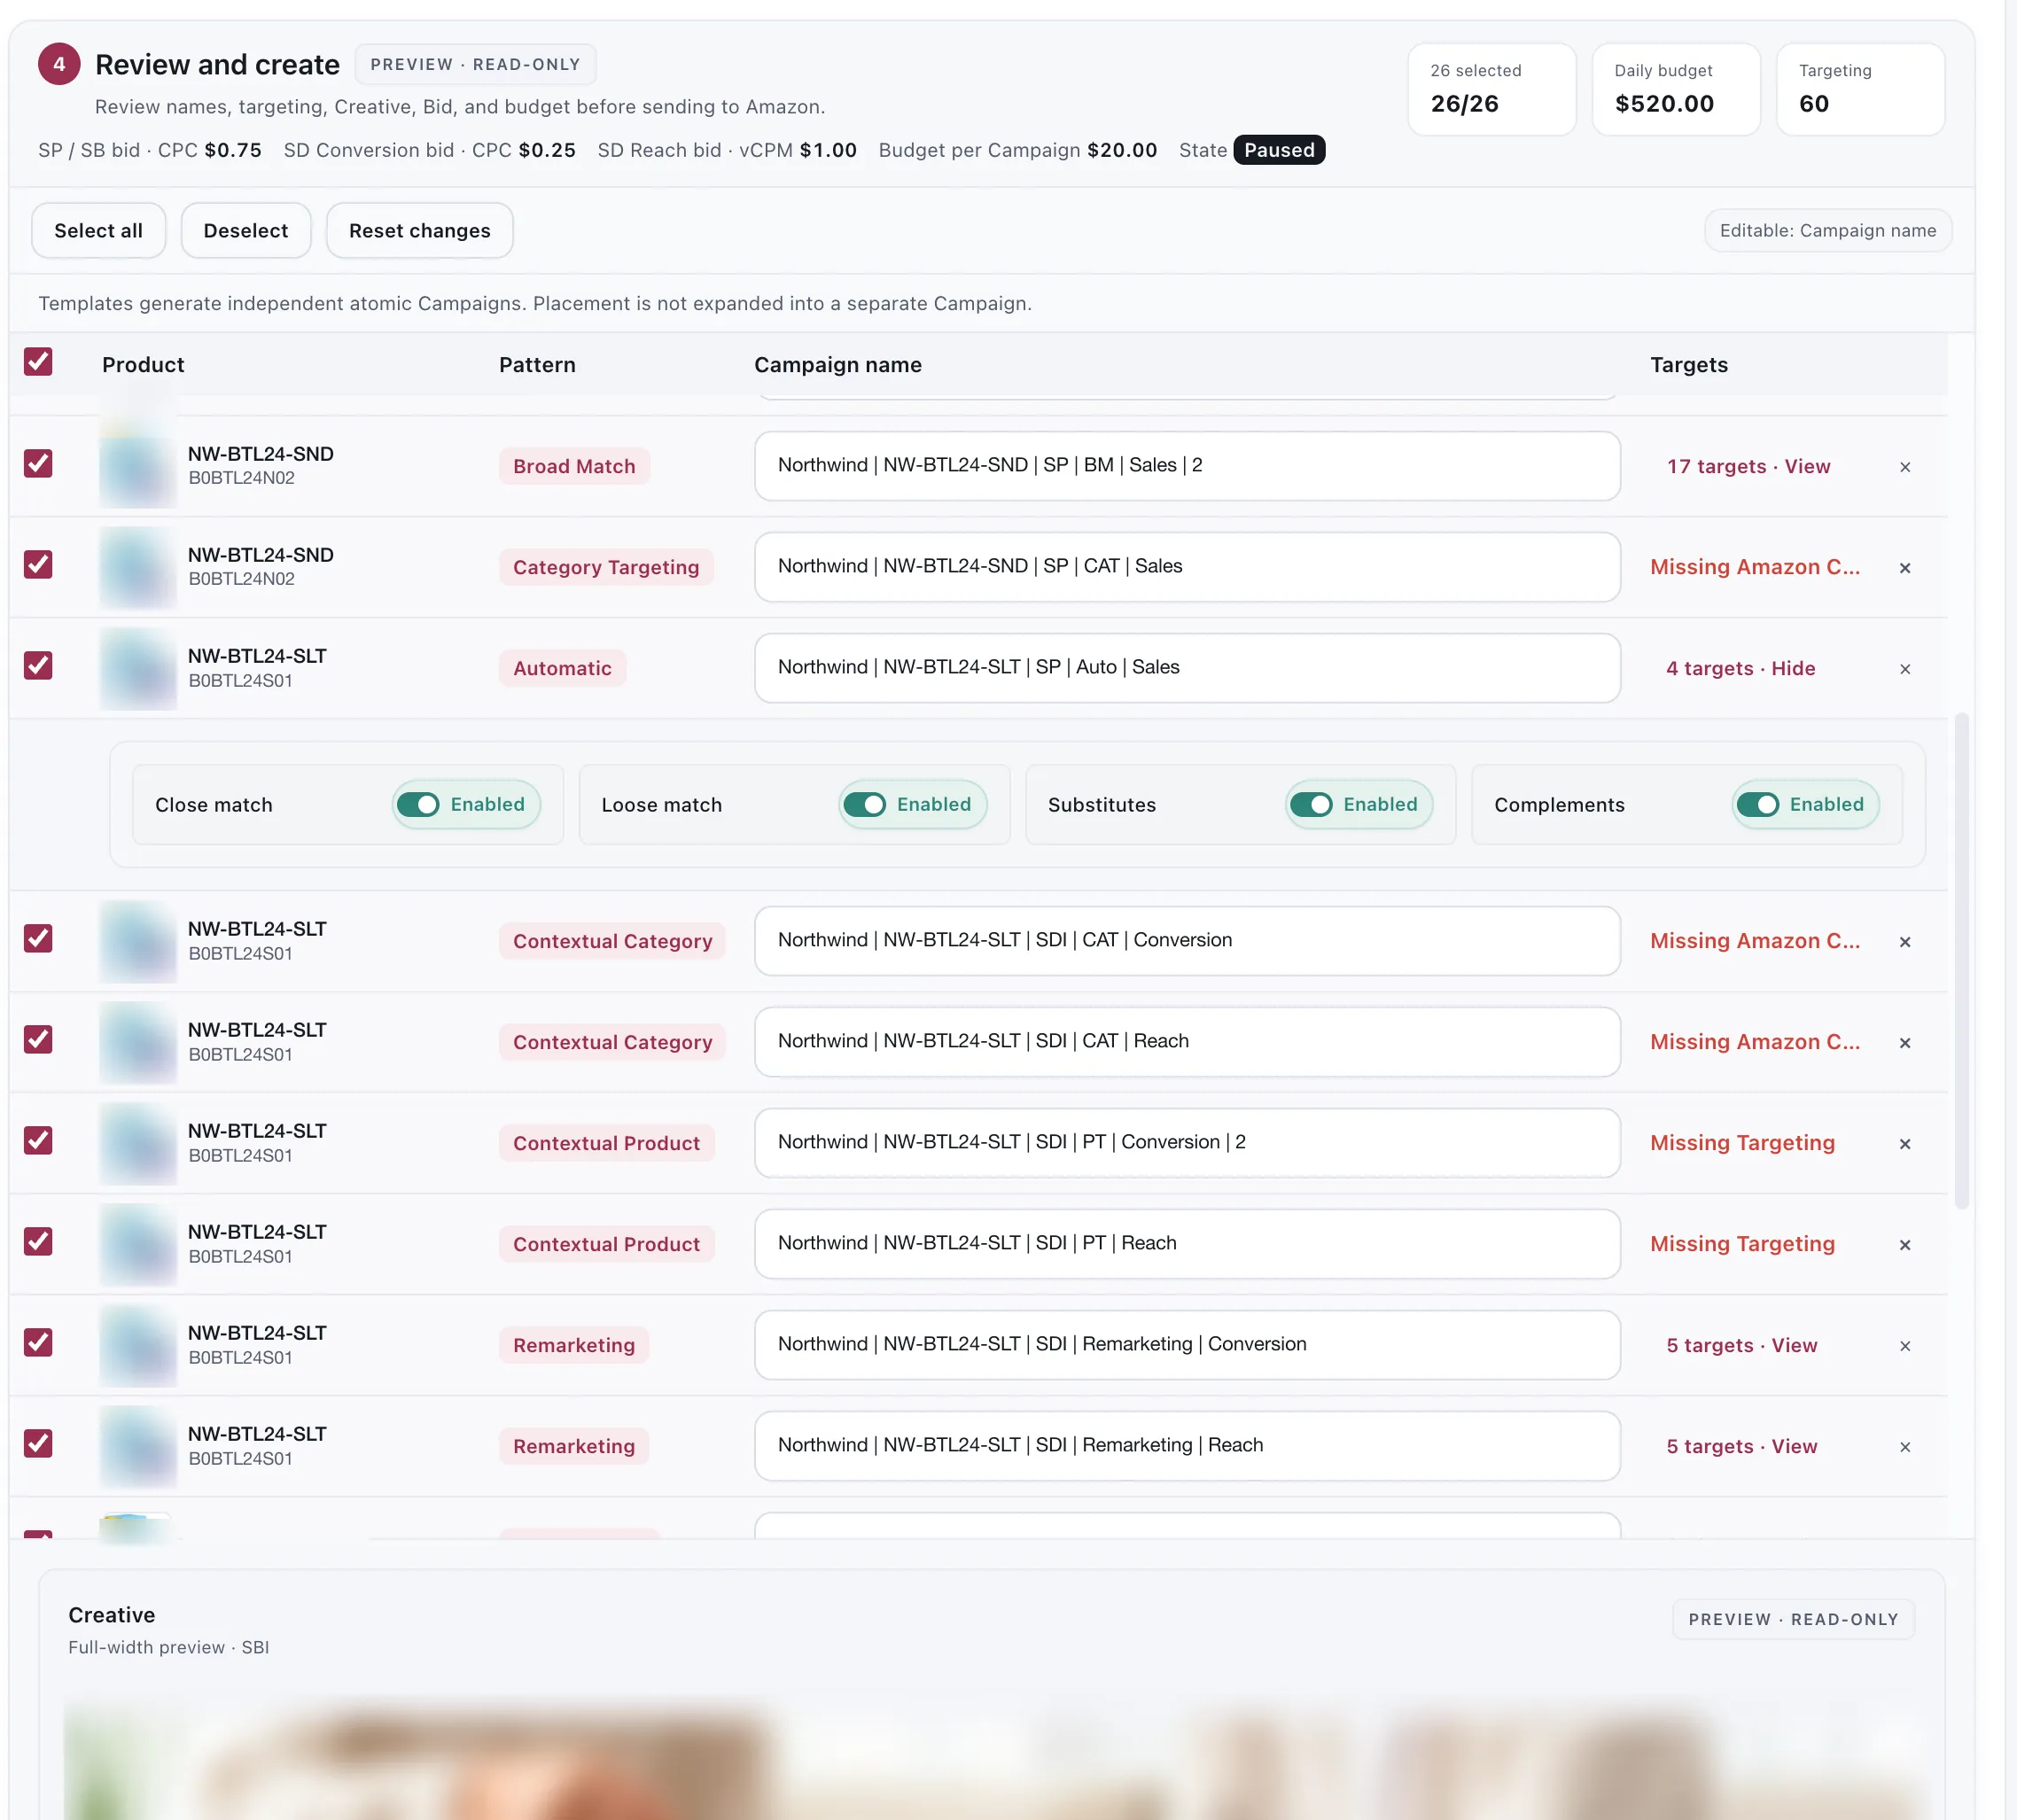The image size is (2017, 1820).
Task: Edit the SDI PT Conversion 2 name
Action: point(1187,1143)
